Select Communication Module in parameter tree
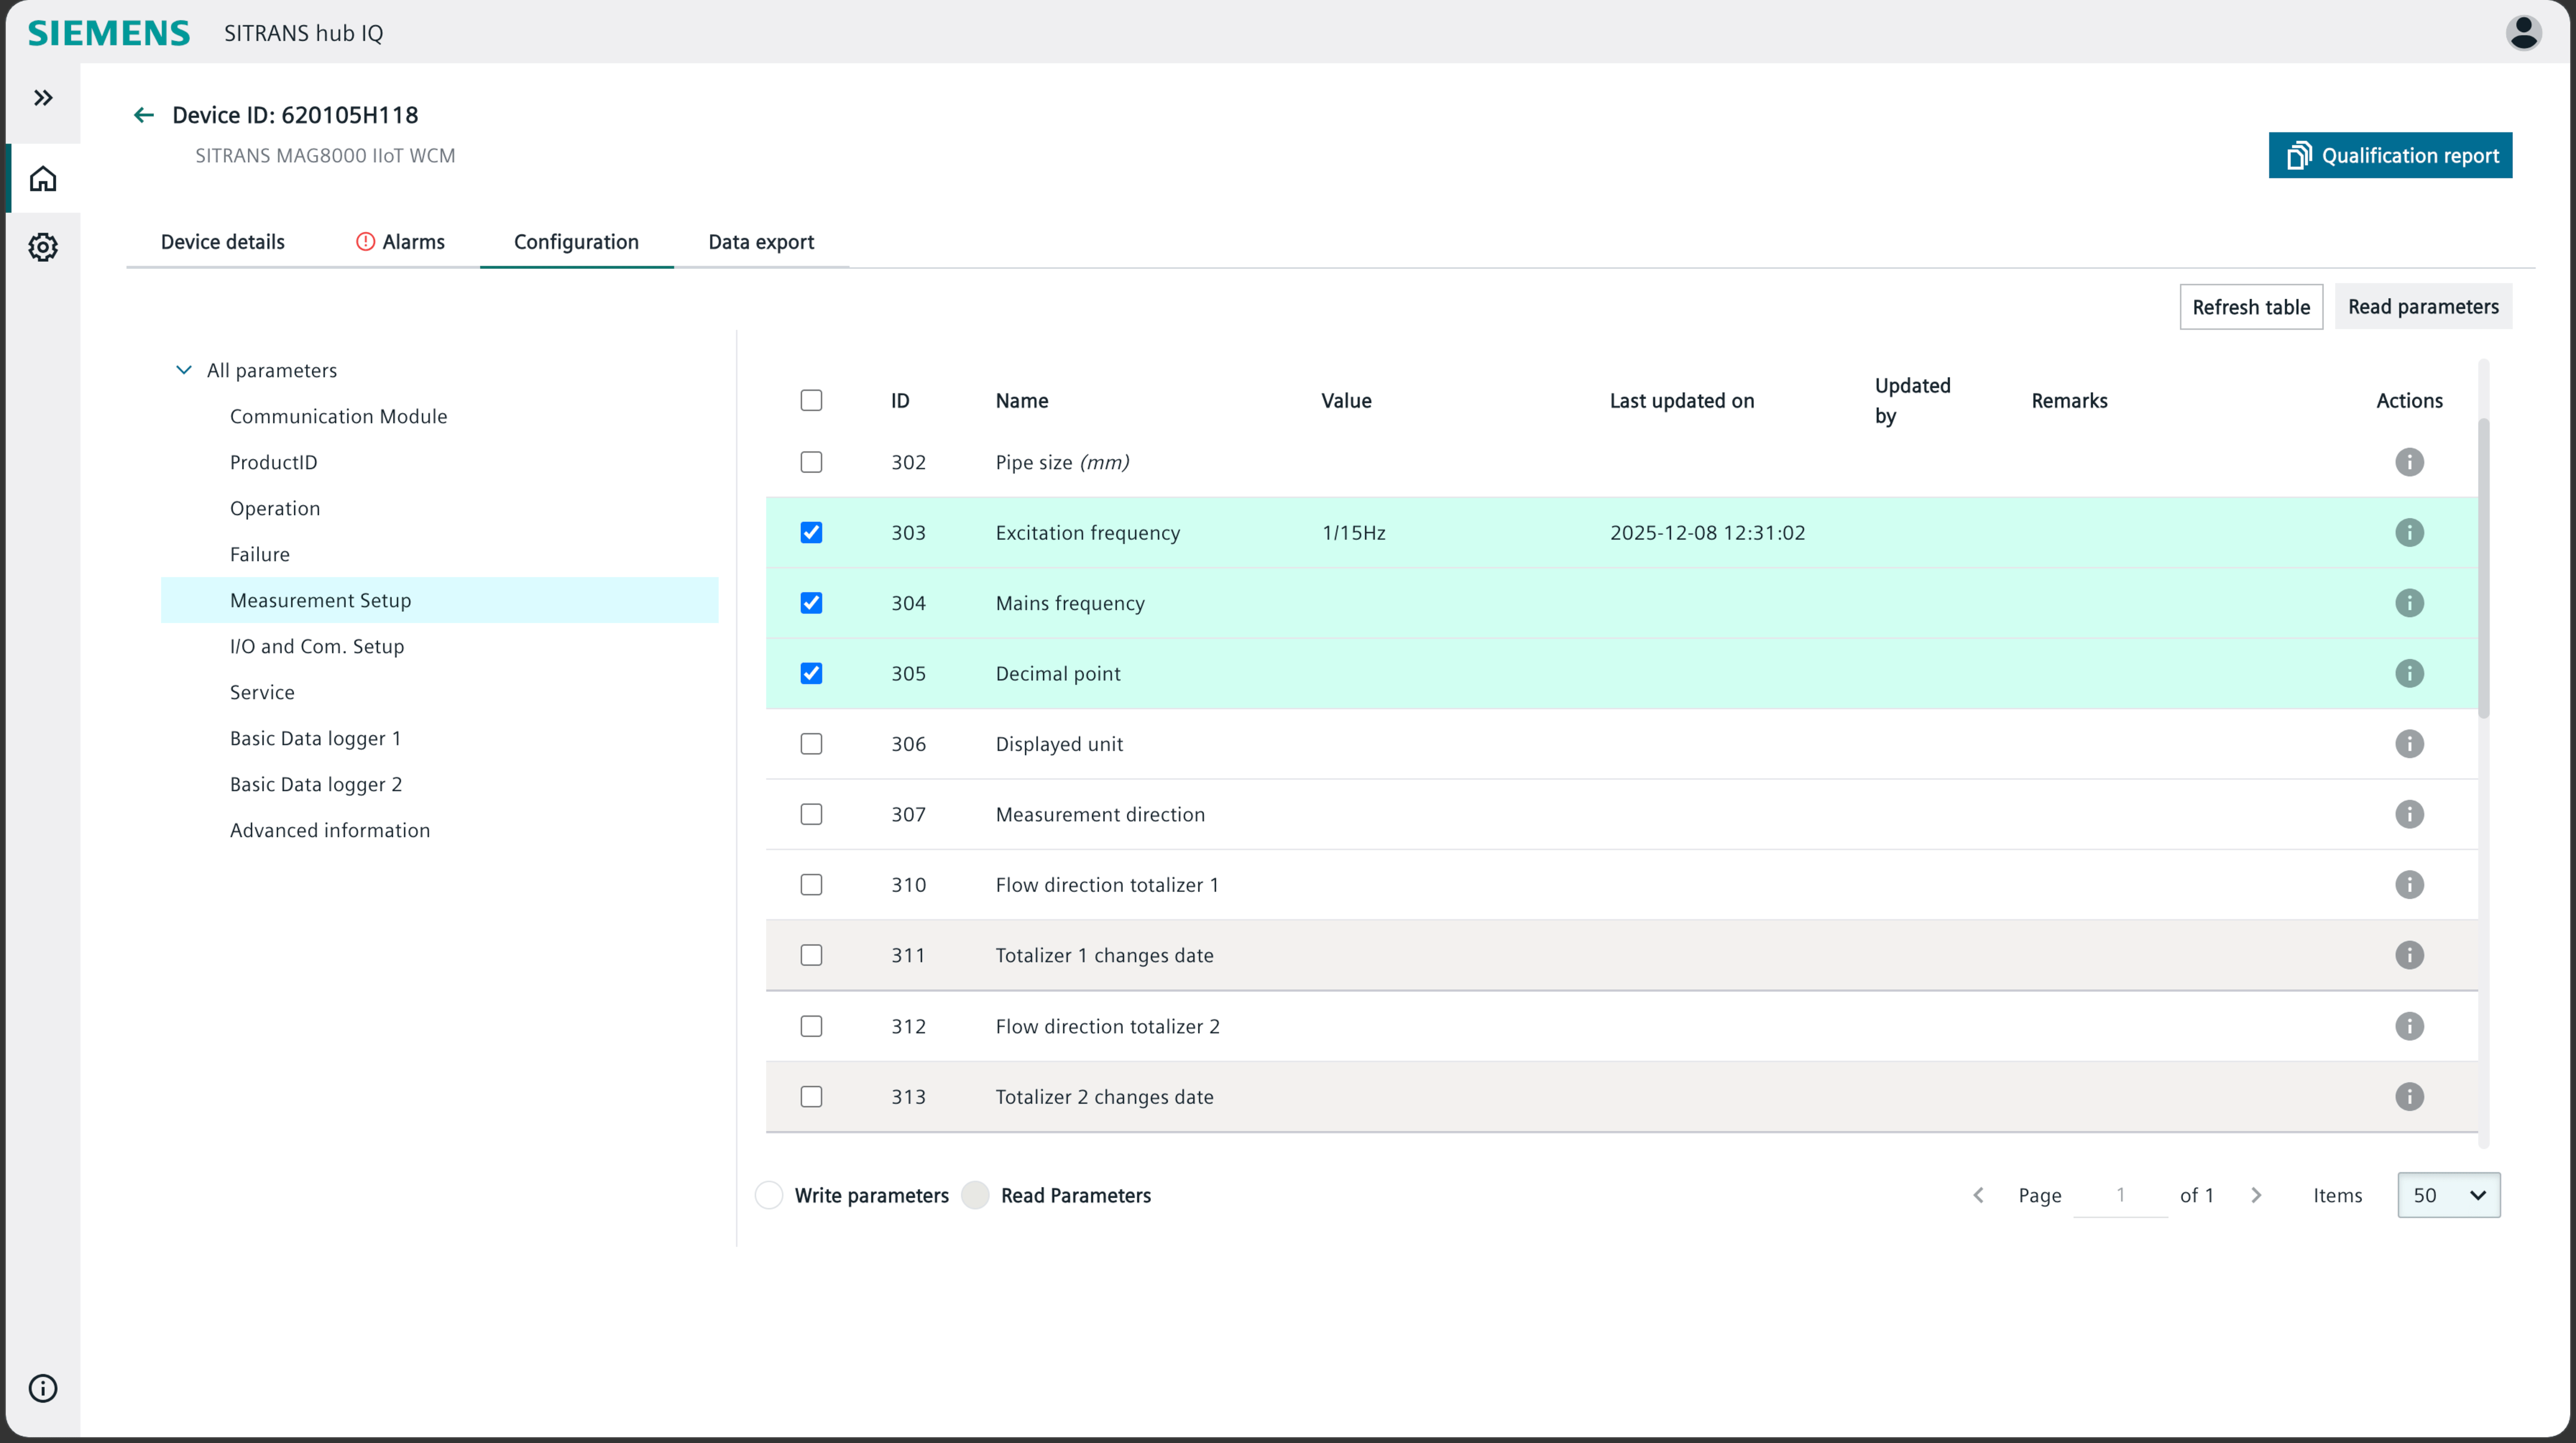Screen dimensions: 2576x1443 click(338, 416)
